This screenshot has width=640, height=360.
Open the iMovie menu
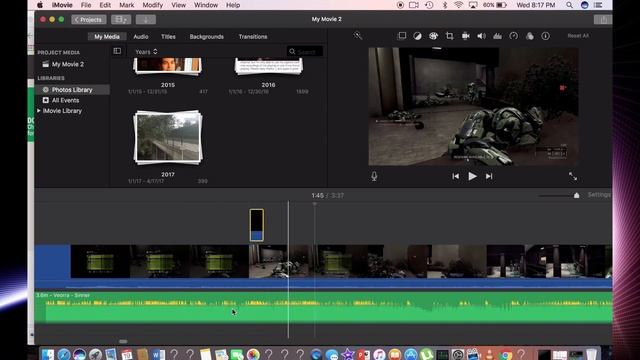[x=62, y=5]
